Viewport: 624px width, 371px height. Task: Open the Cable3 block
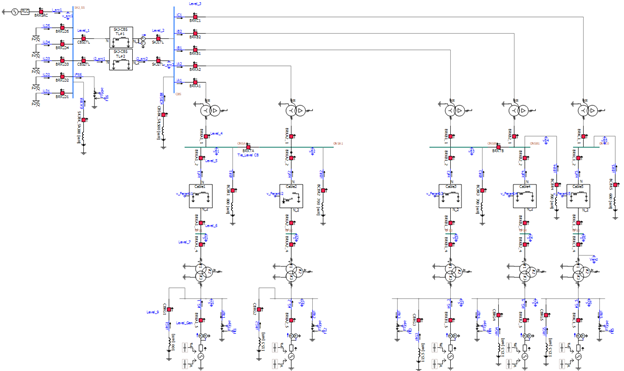[x=450, y=196]
